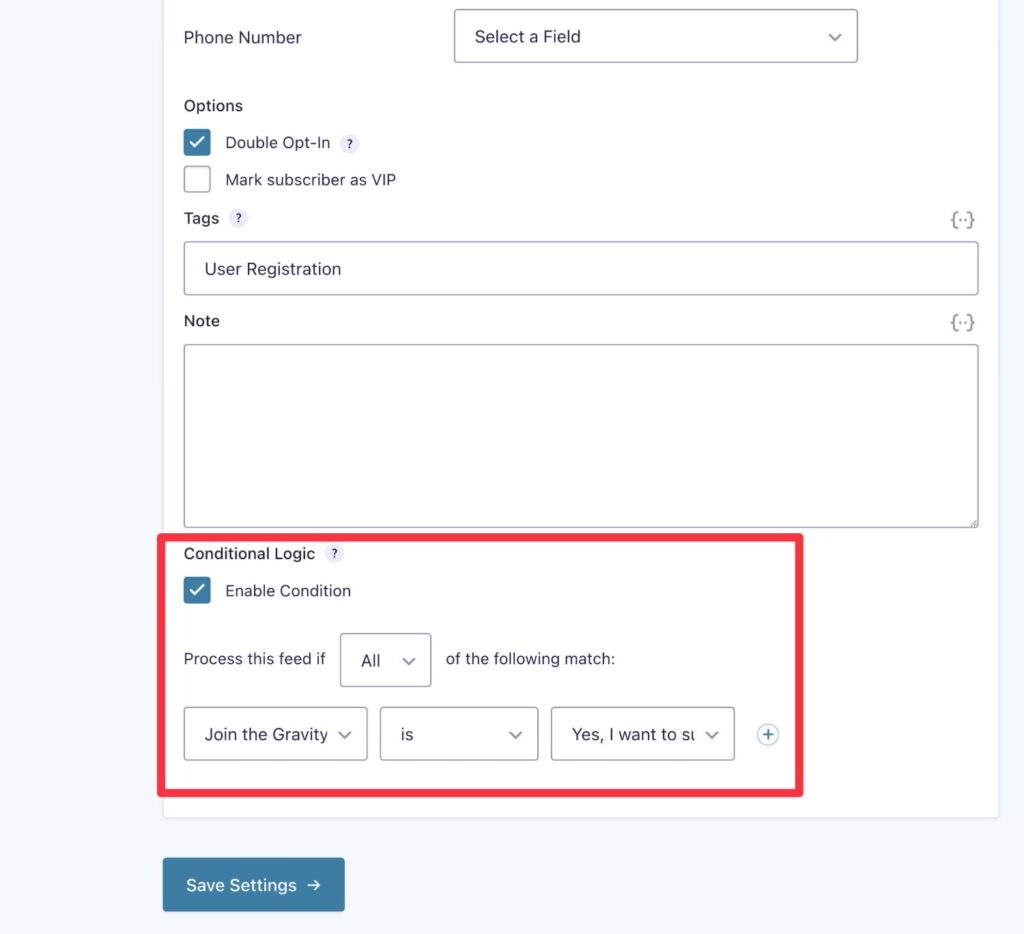Open the Join the Gravity field dropdown

click(x=275, y=734)
